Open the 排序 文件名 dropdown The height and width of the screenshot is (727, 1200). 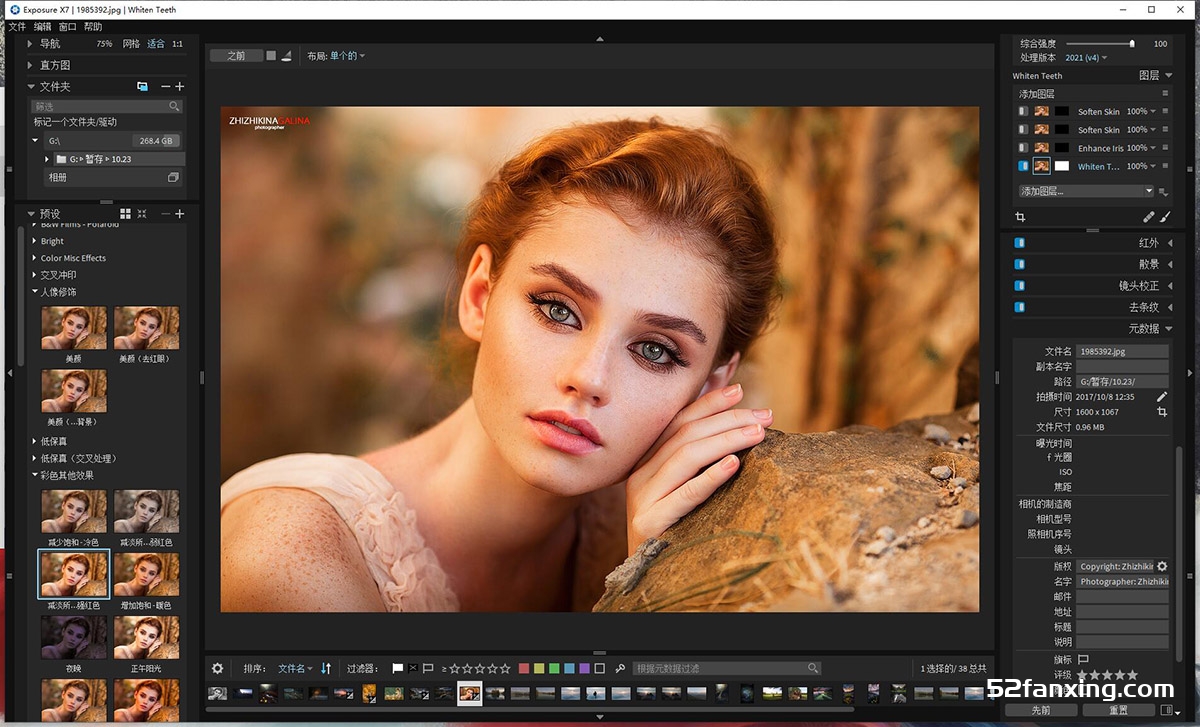click(x=295, y=668)
